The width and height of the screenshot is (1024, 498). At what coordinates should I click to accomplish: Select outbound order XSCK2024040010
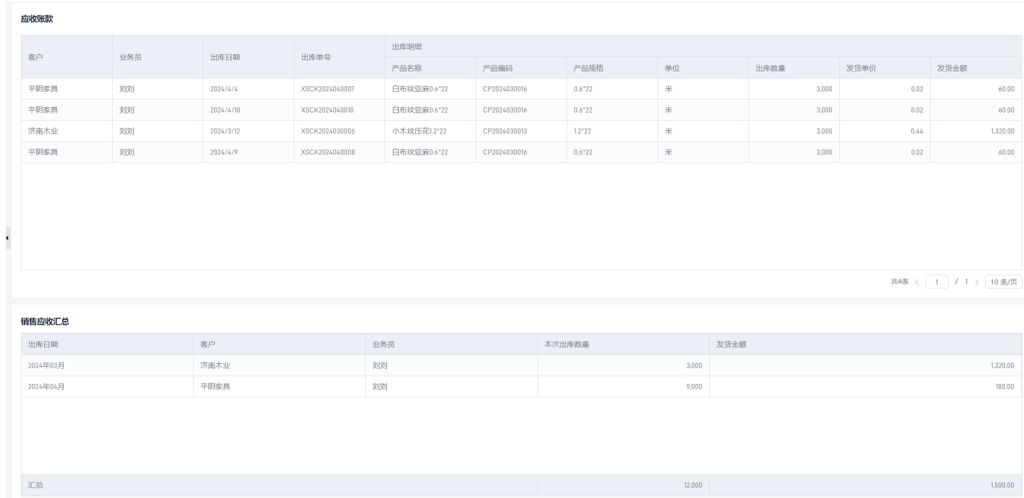tap(327, 110)
